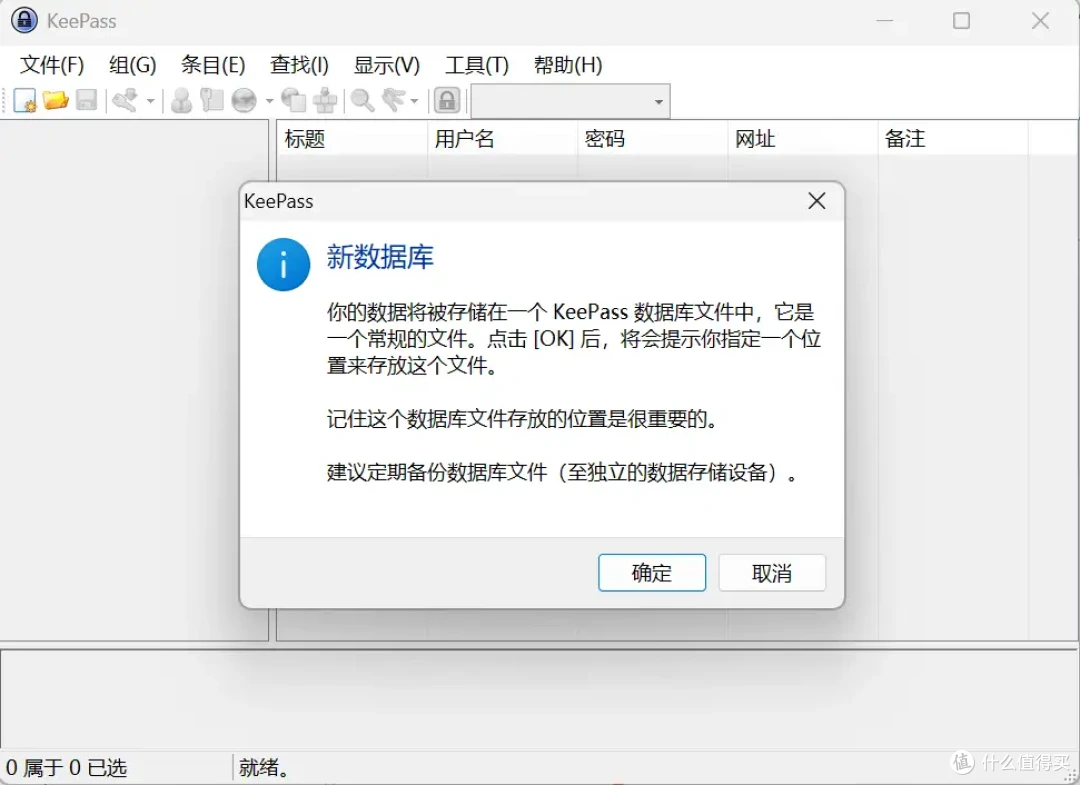Click the Add Entry key icon

125,101
